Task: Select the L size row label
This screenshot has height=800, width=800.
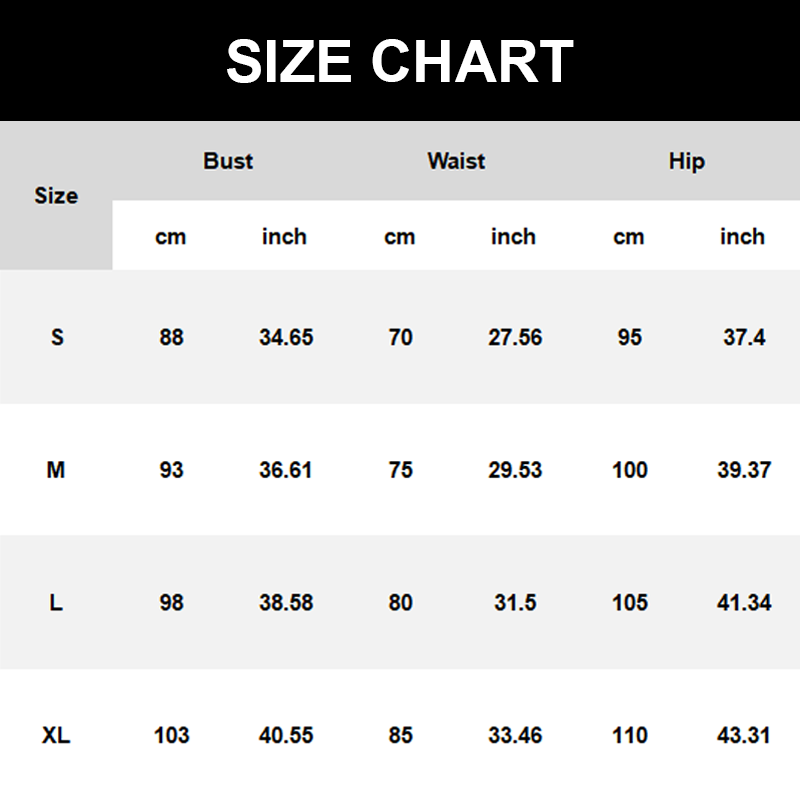Action: pos(56,603)
